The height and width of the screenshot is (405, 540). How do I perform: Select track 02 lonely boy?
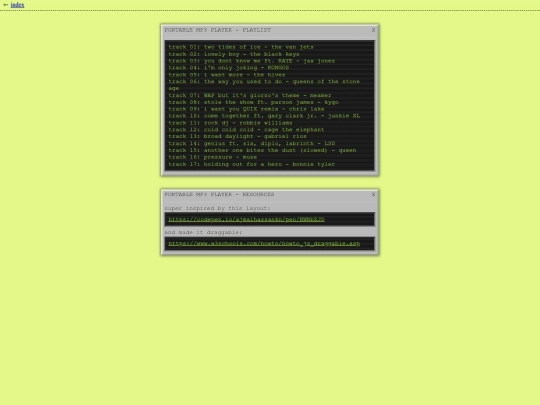coord(234,54)
